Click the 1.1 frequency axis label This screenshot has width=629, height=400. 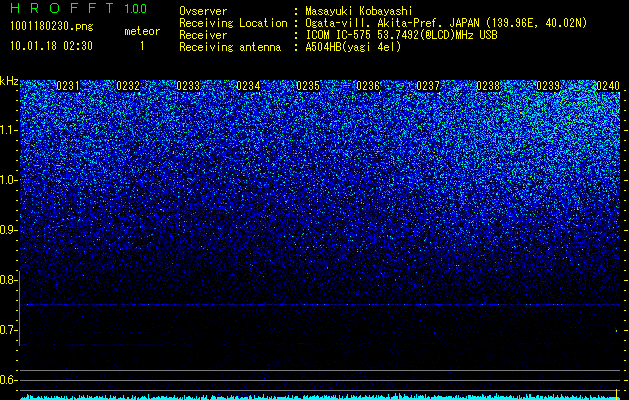(8, 130)
